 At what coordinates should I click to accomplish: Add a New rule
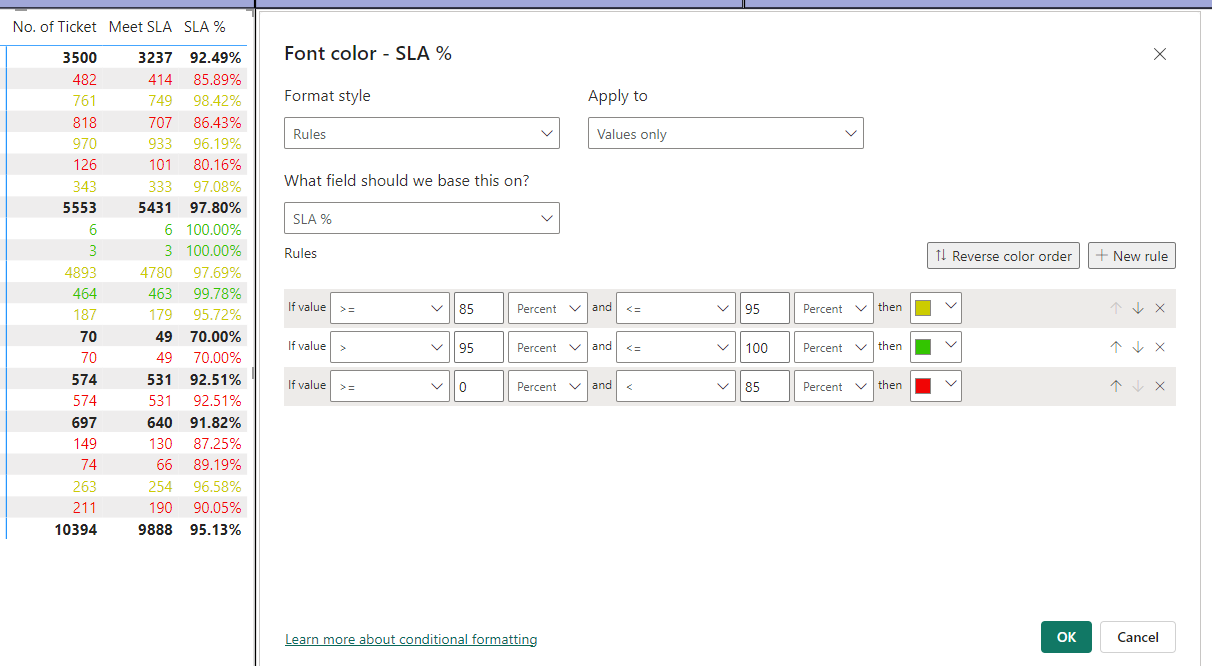tap(1132, 256)
